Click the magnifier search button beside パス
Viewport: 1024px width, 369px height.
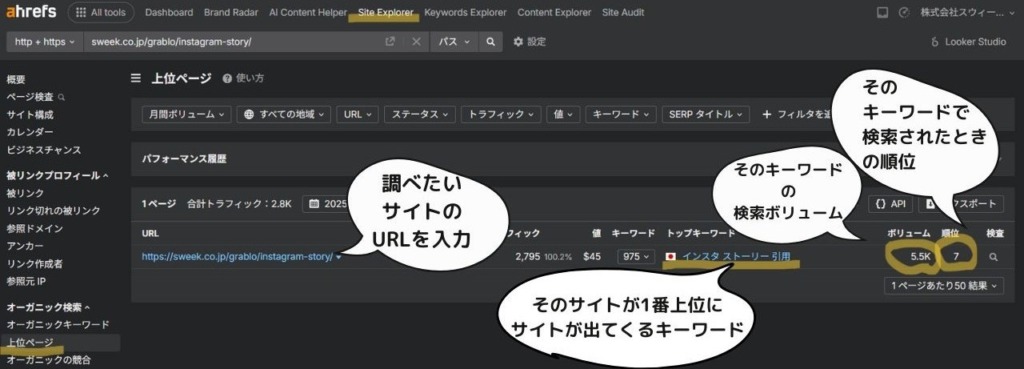490,42
